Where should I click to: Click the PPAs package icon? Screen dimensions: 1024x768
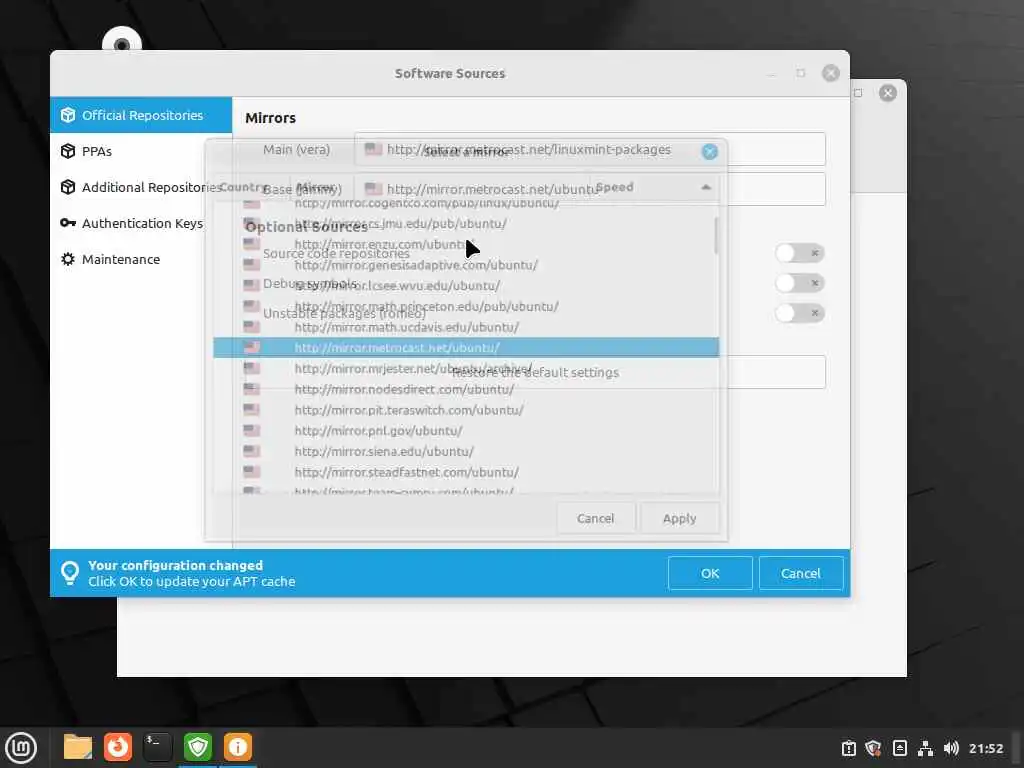68,151
